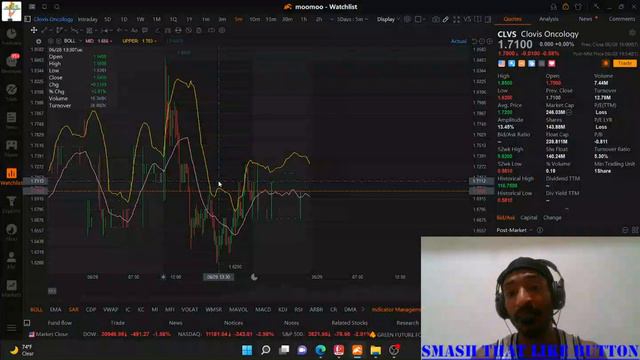Click the orange Trade button

tap(624, 63)
